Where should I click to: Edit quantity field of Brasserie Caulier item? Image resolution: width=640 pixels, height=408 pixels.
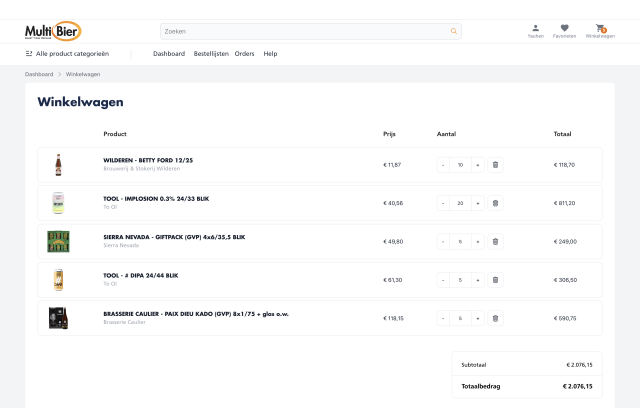click(x=460, y=318)
